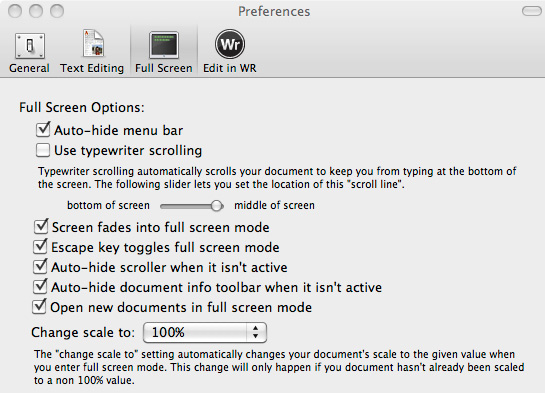Open the Edit in WR pane

click(x=230, y=52)
